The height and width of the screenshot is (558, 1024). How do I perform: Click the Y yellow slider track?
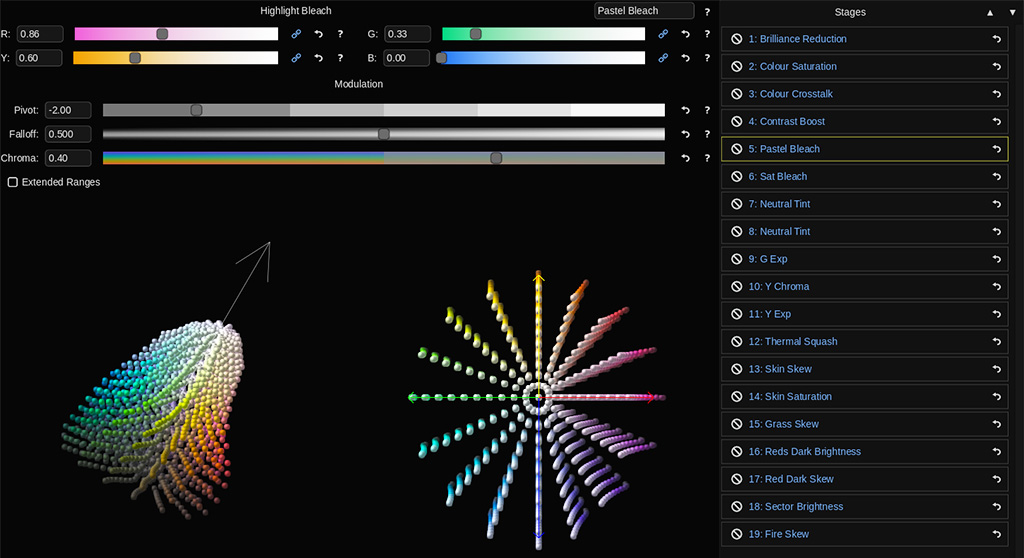(176, 57)
